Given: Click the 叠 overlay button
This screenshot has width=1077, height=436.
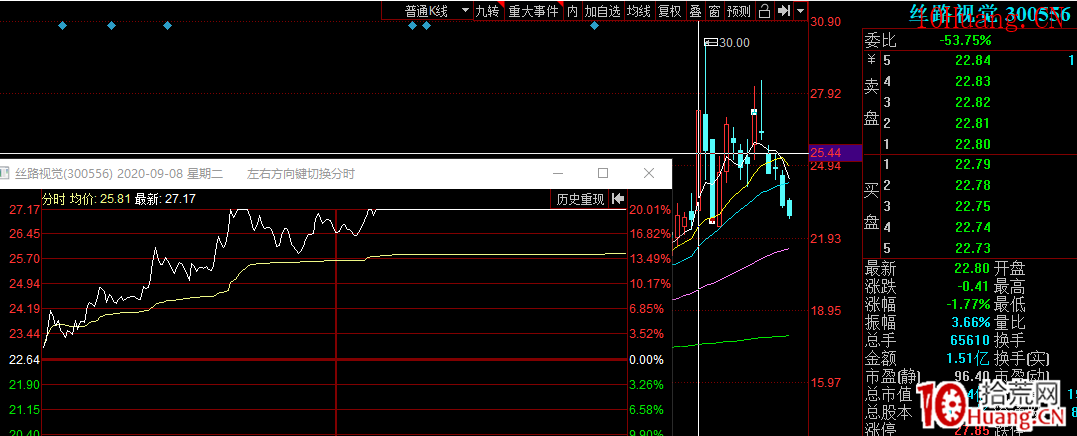Looking at the screenshot, I should pyautogui.click(x=695, y=10).
